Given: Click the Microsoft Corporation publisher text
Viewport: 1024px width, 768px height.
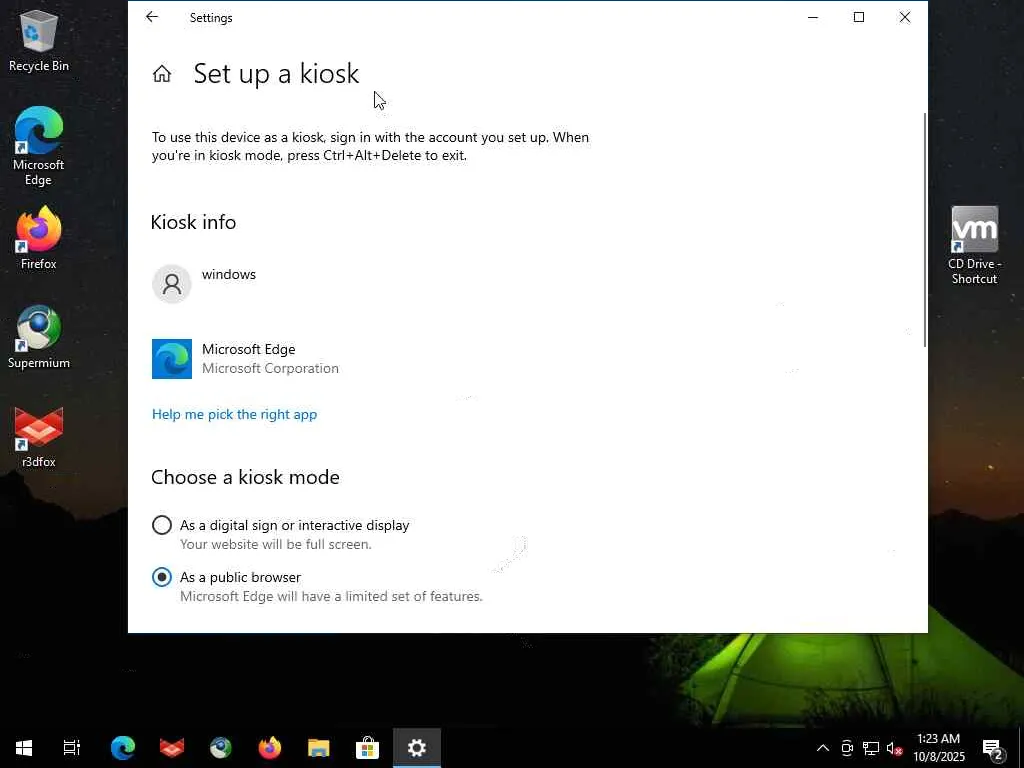Looking at the screenshot, I should (270, 368).
